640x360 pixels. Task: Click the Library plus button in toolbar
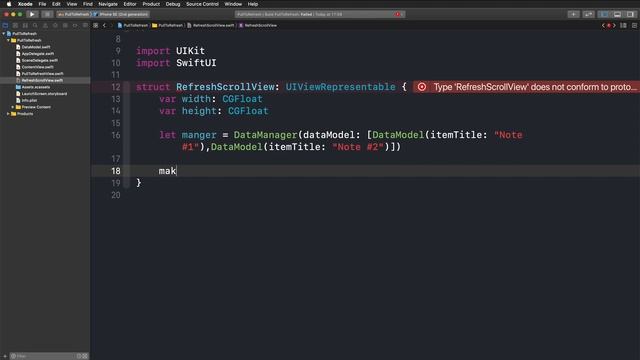point(573,14)
